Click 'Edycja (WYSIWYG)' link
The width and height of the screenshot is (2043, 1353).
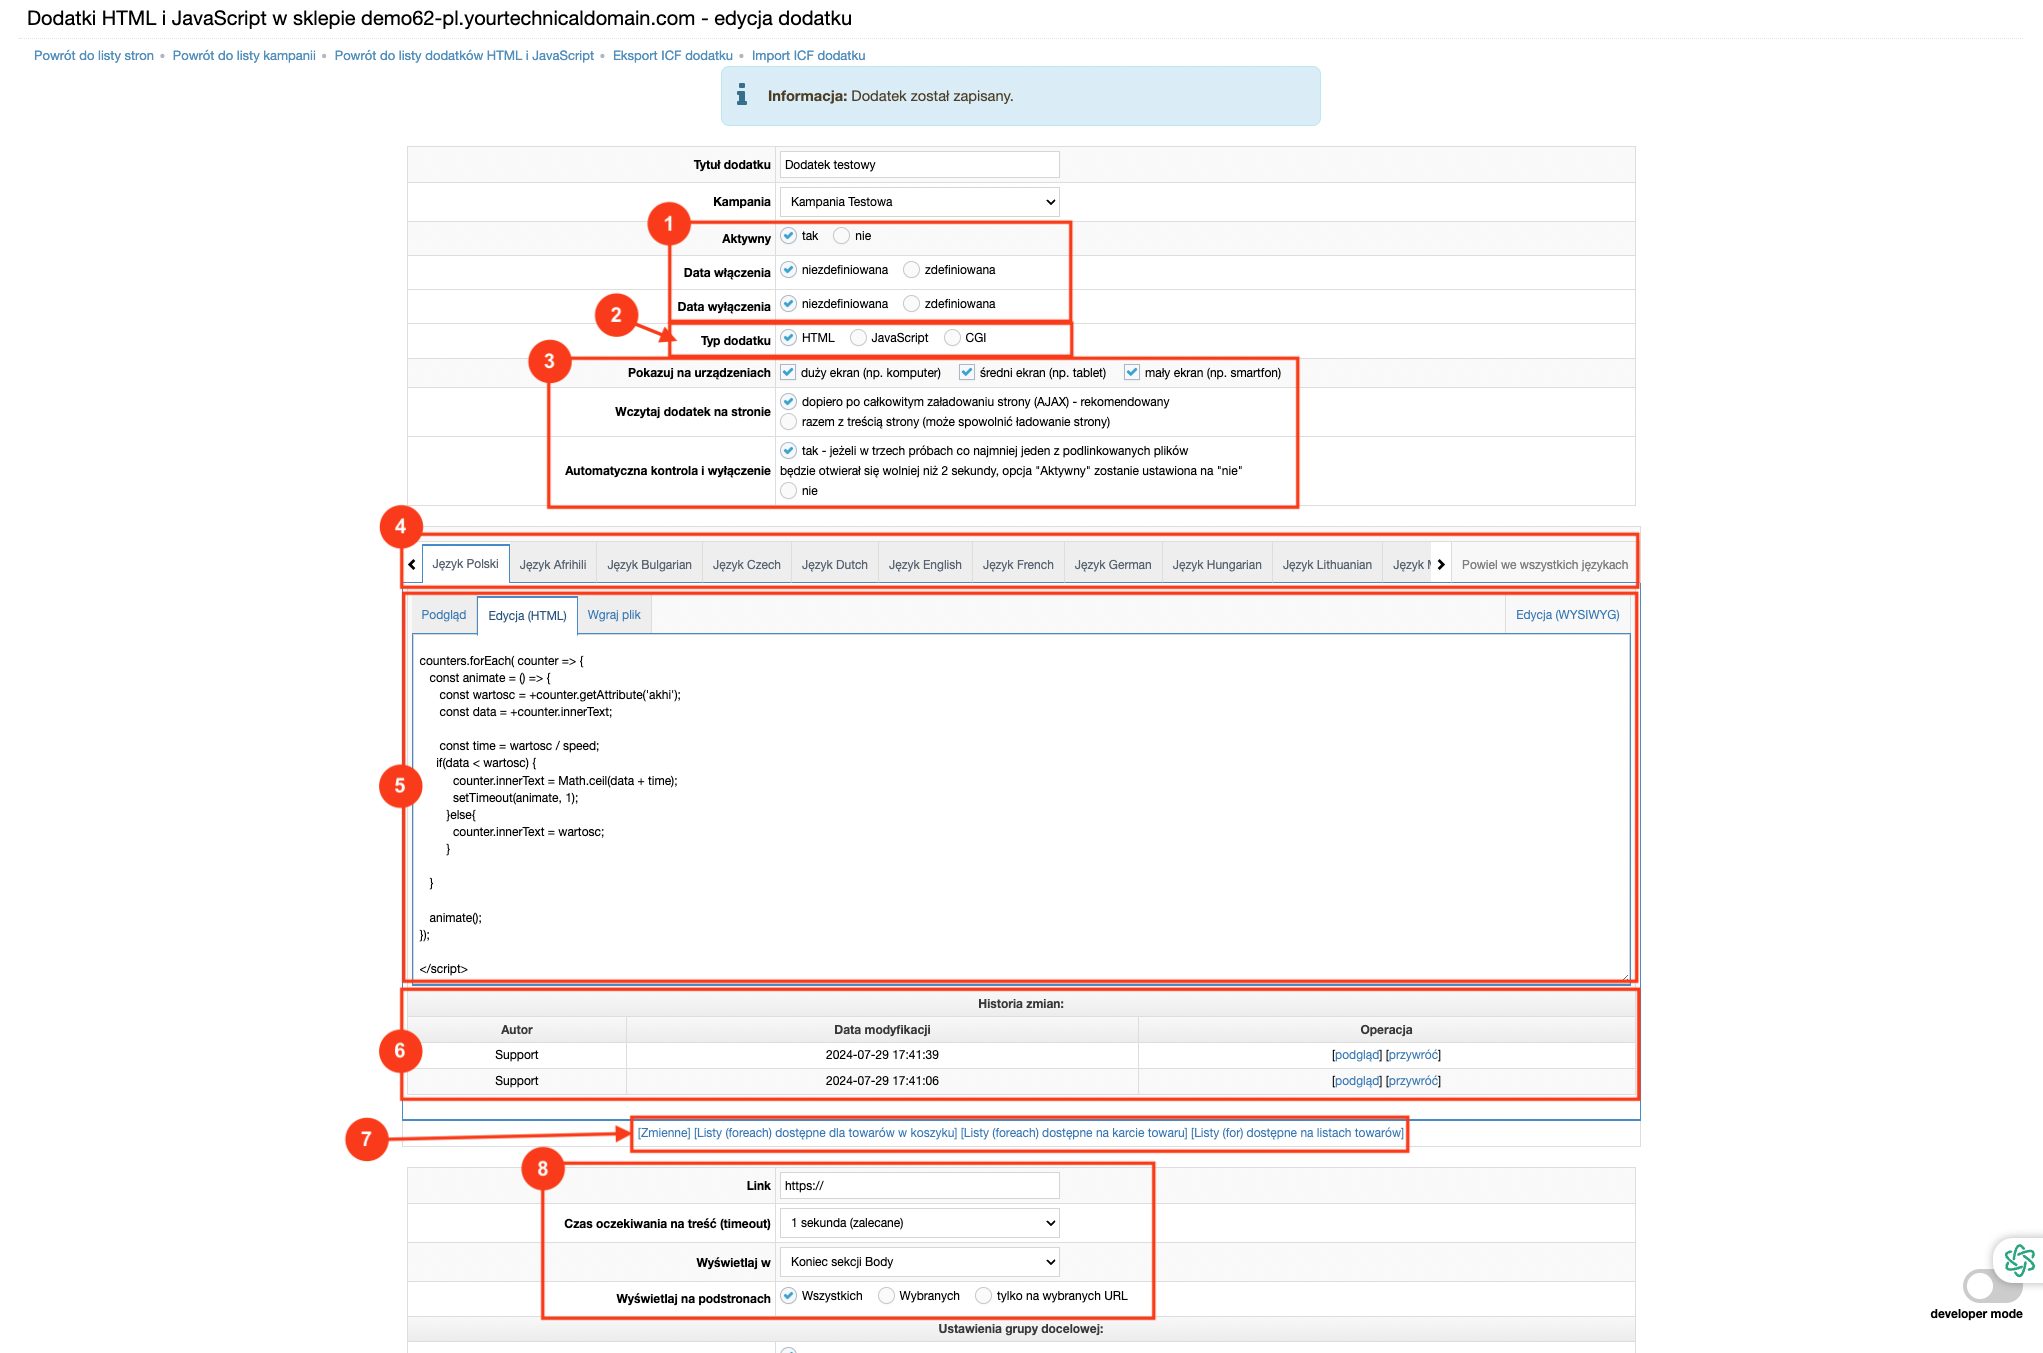(x=1567, y=615)
